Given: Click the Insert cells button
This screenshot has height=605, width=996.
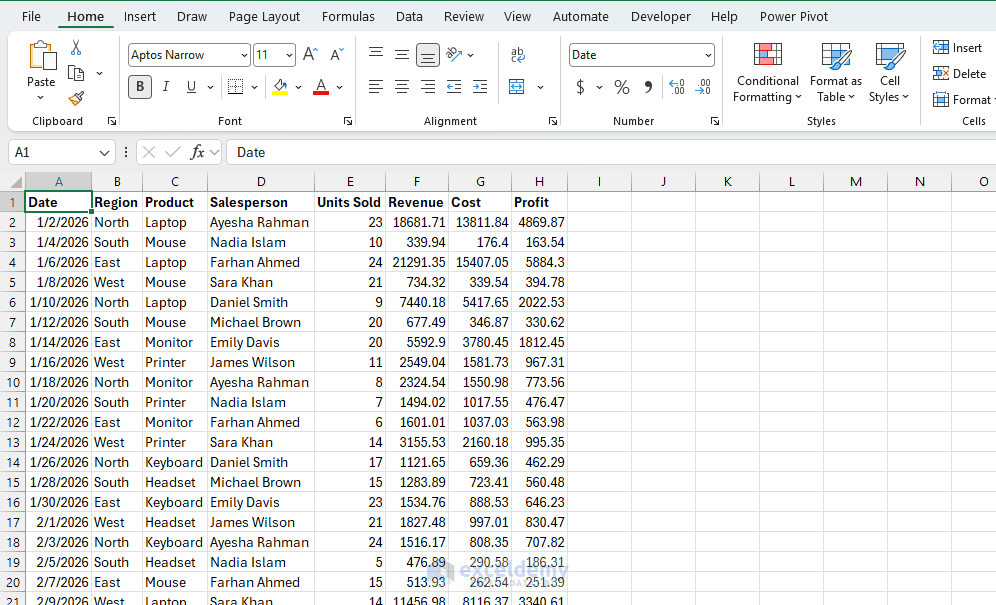Looking at the screenshot, I should coord(957,48).
